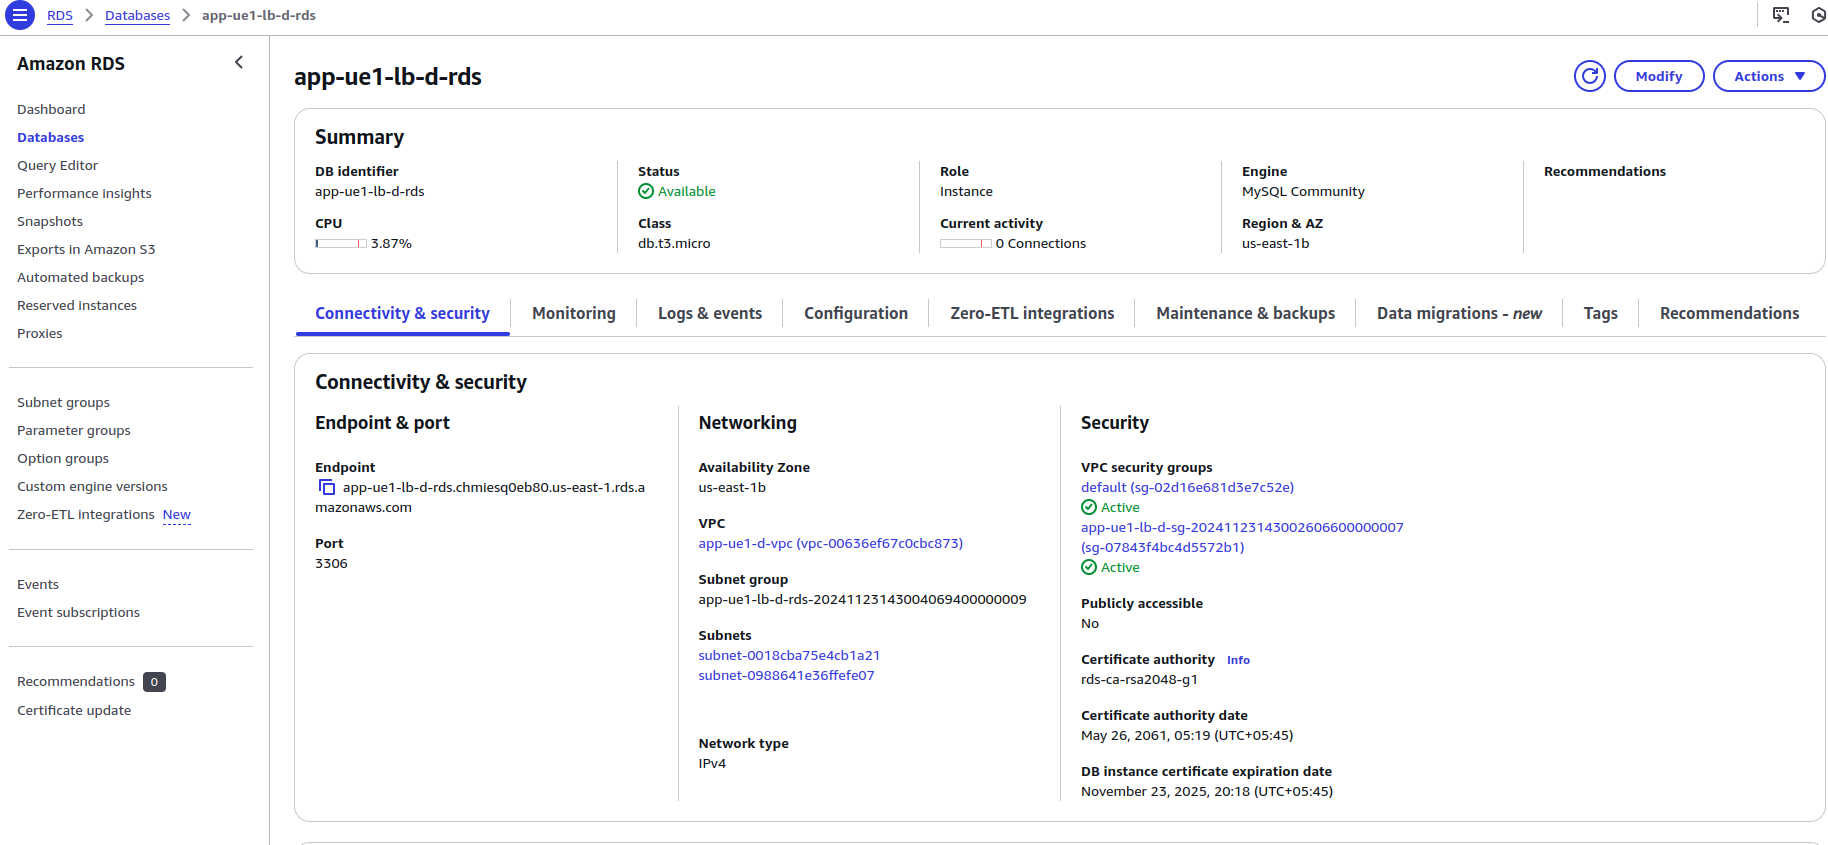
Task: Switch to the Monitoring tab
Action: pos(574,313)
